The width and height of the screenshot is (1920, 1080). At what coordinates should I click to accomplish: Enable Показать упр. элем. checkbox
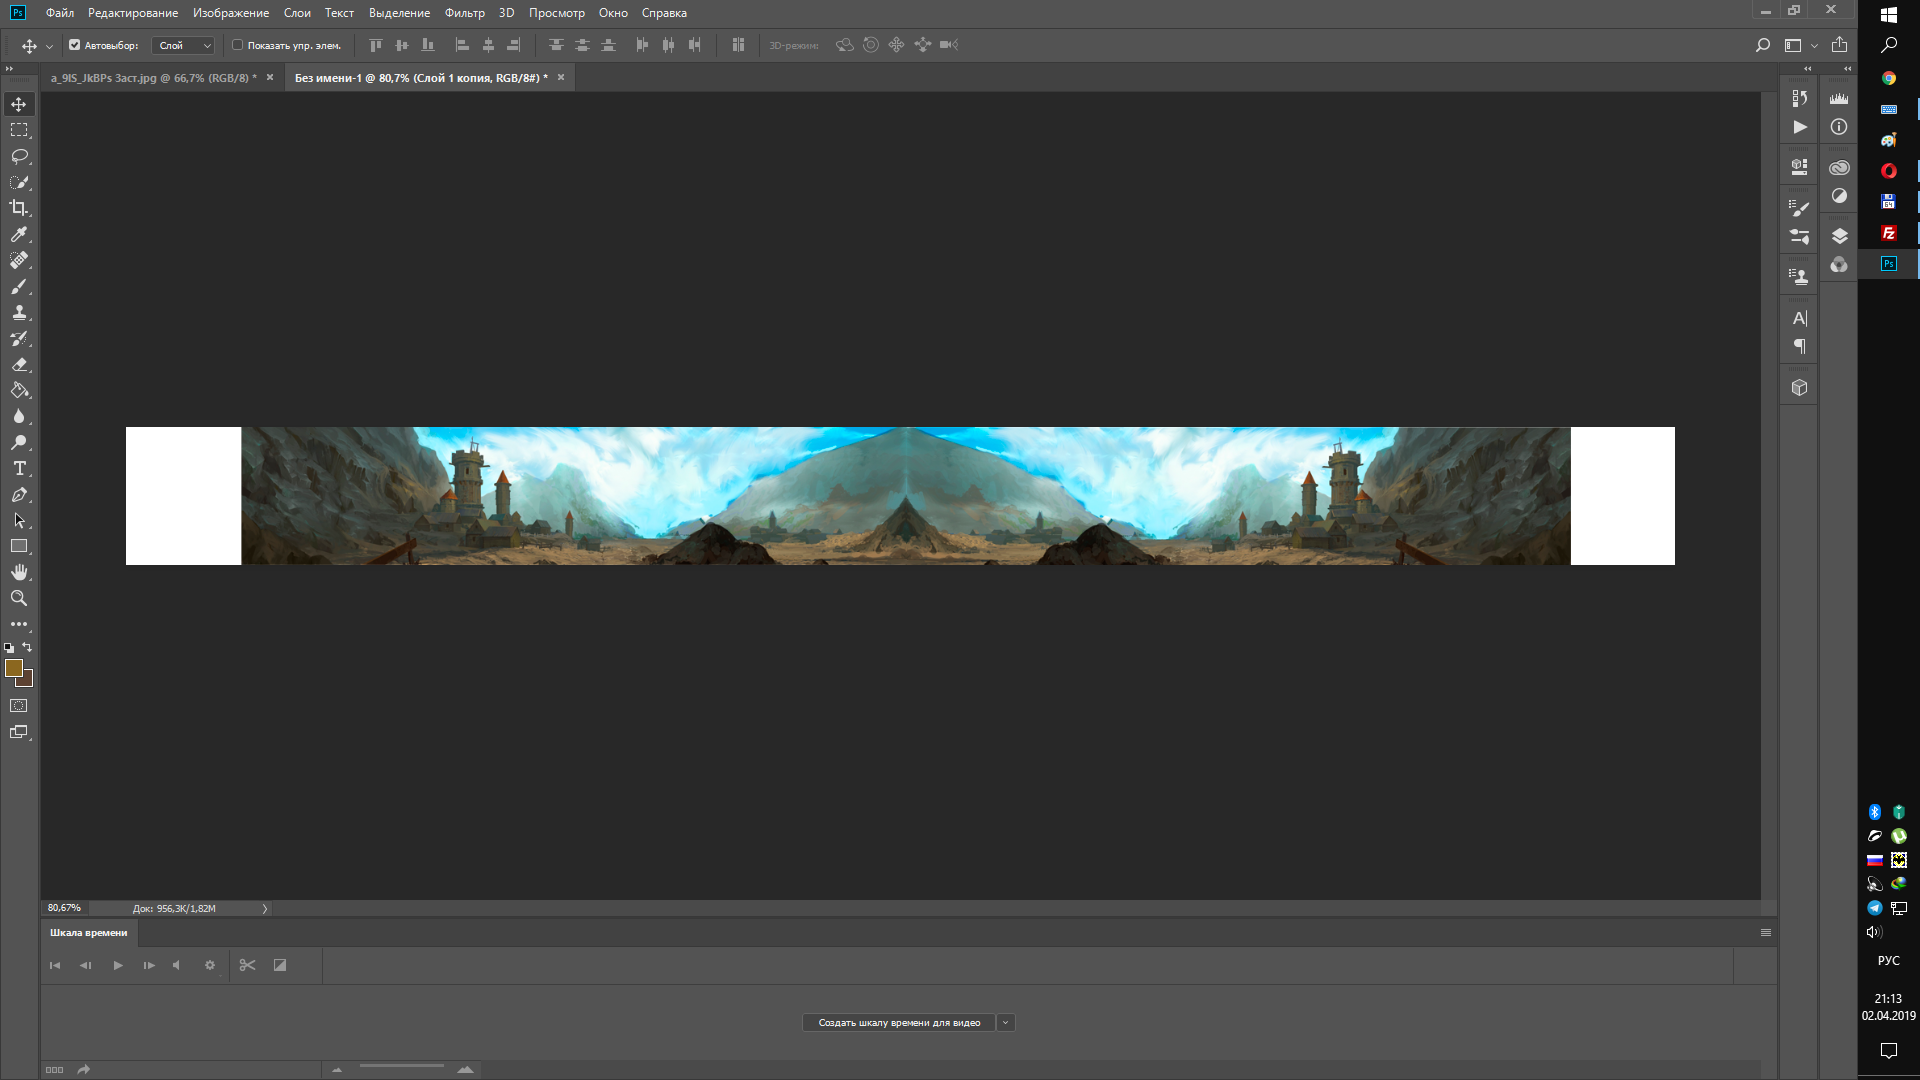coord(238,45)
